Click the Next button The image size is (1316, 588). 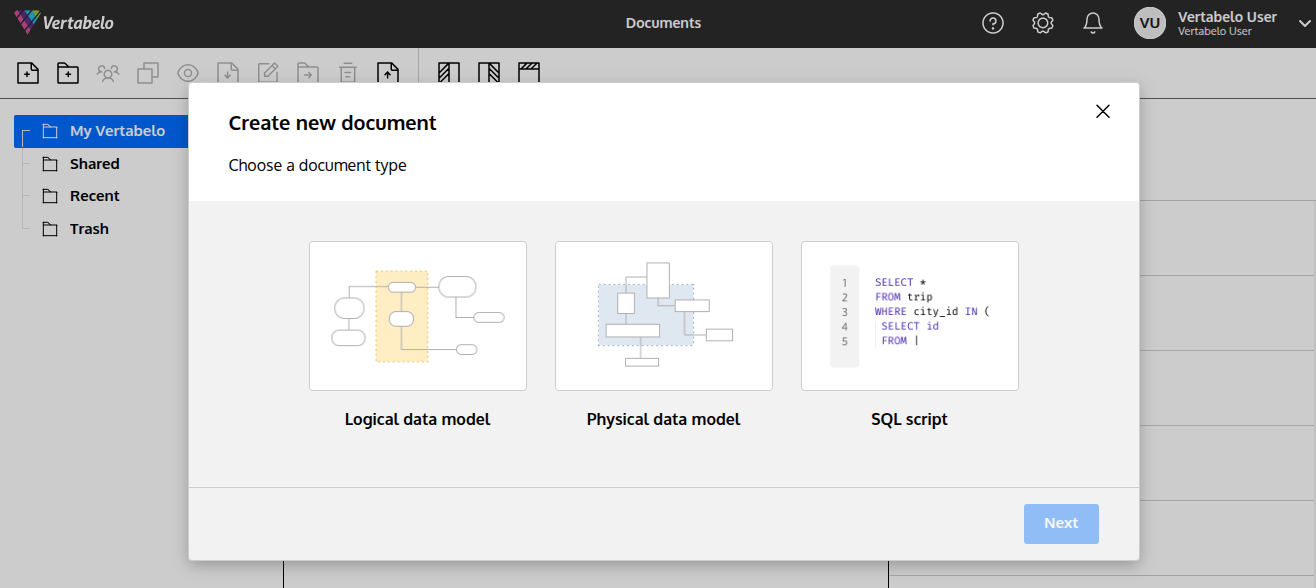coord(1061,523)
